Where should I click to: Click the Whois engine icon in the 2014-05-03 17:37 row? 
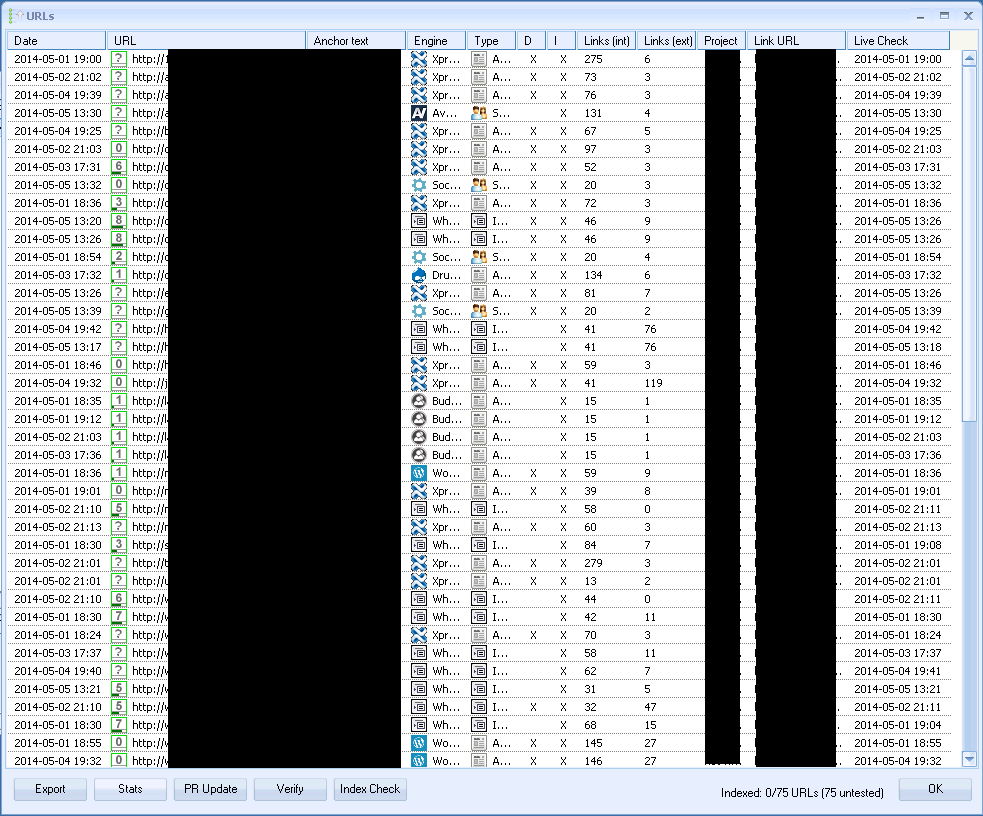pos(419,653)
